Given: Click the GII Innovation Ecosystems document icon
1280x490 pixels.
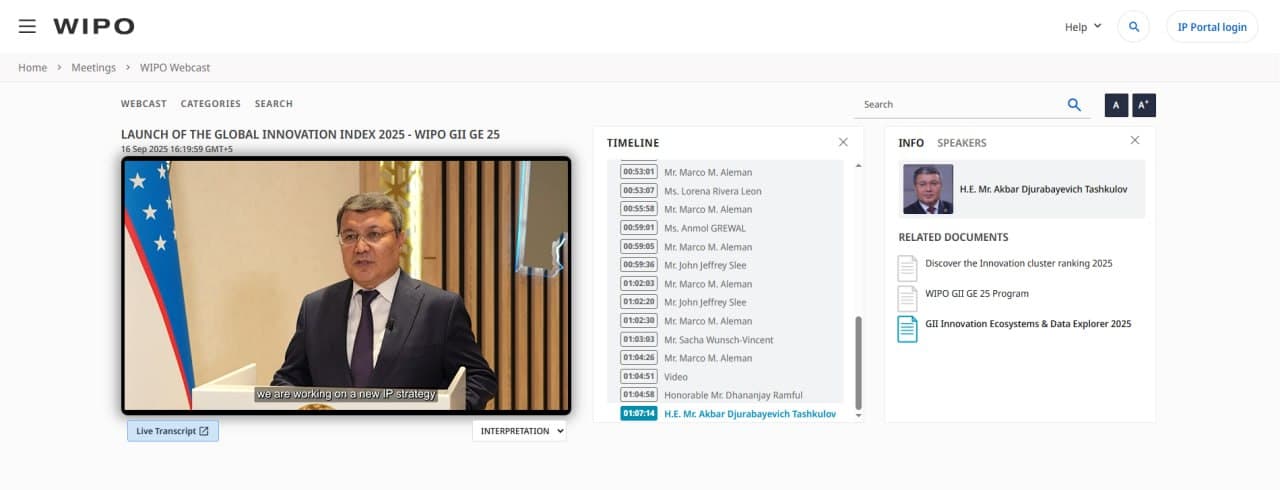Looking at the screenshot, I should 907,328.
